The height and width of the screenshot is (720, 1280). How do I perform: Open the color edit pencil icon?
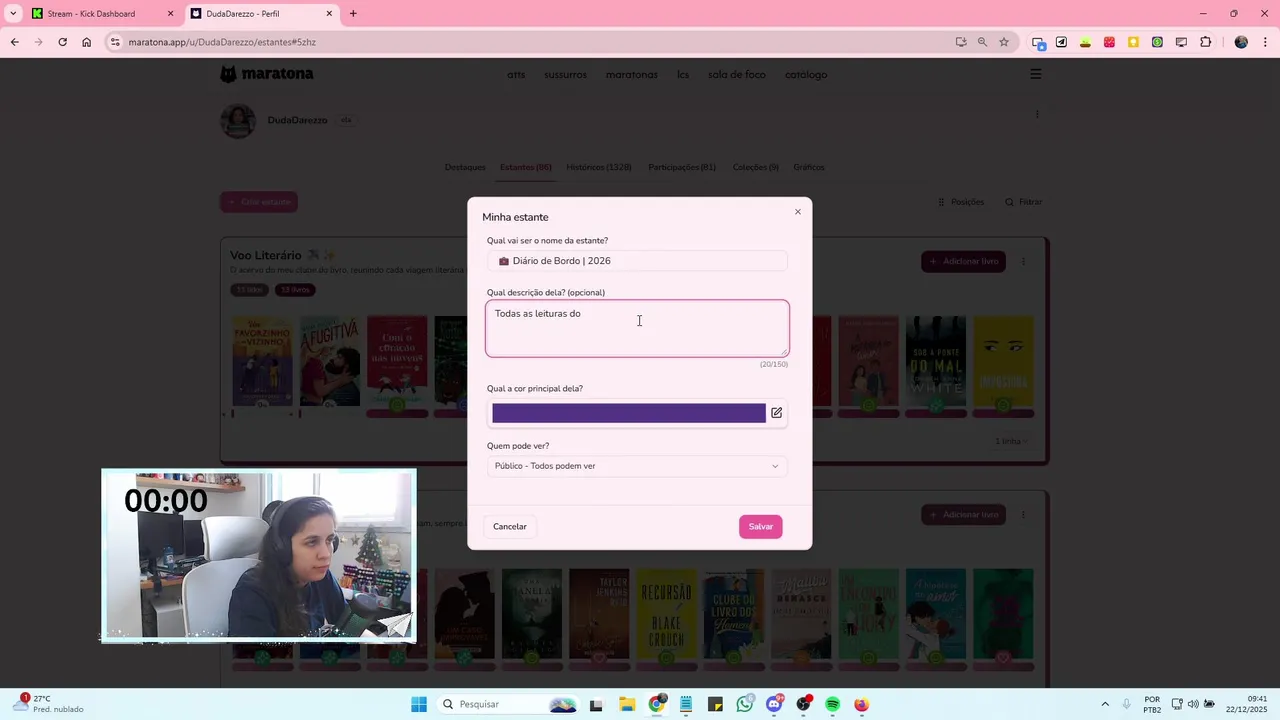click(776, 413)
